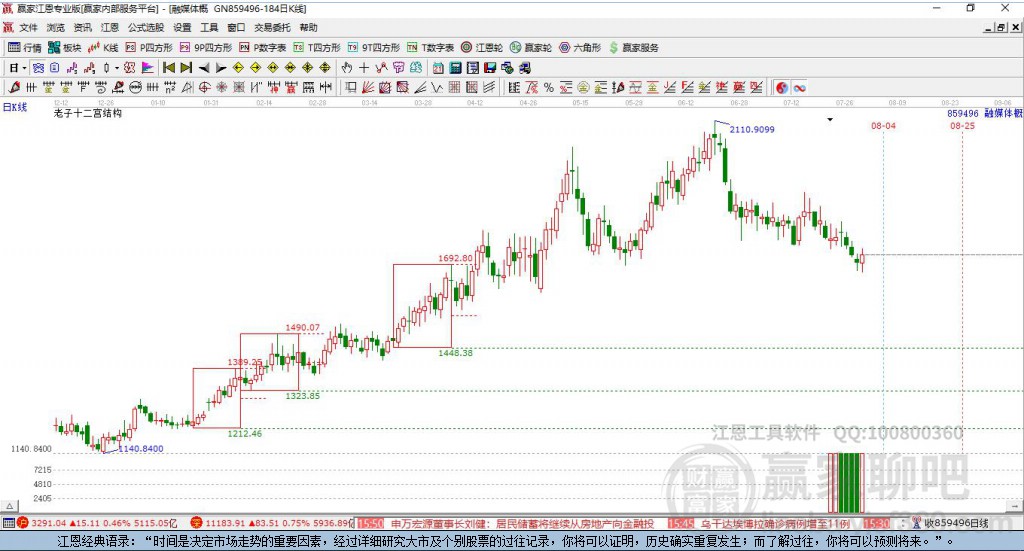Toggle the highlighted blue crossed-box toolbar button
The width and height of the screenshot is (1024, 551).
38,68
